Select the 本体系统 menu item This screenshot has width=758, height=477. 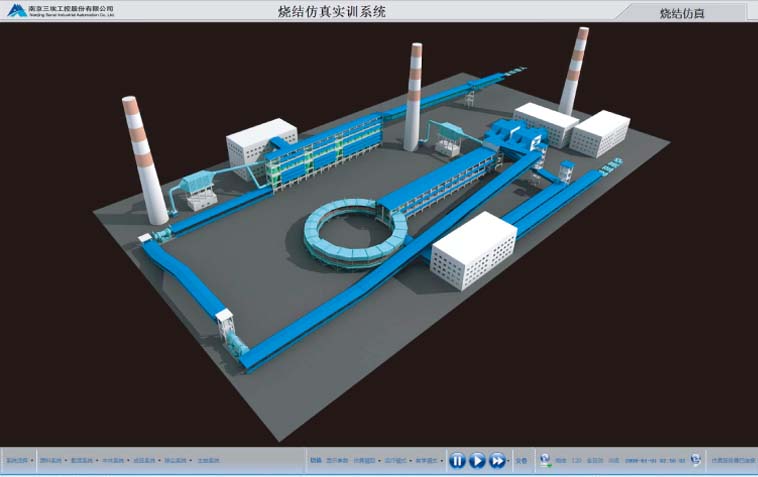(x=114, y=461)
